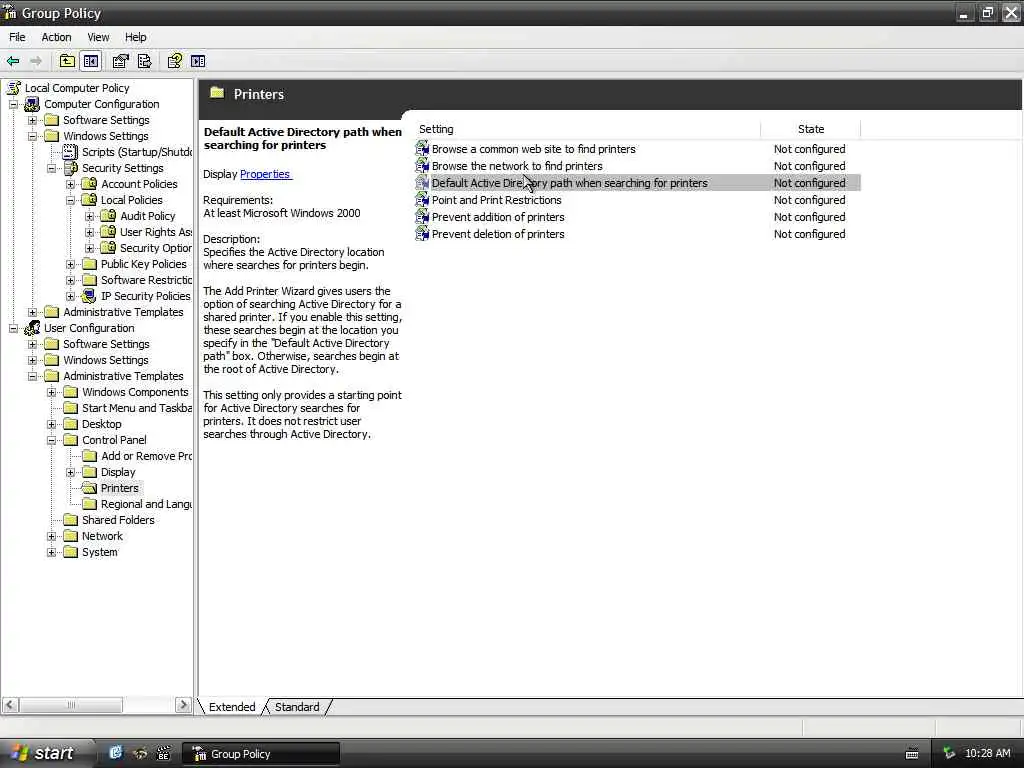This screenshot has width=1024, height=768.
Task: Select Security Options tree item
Action: click(155, 248)
